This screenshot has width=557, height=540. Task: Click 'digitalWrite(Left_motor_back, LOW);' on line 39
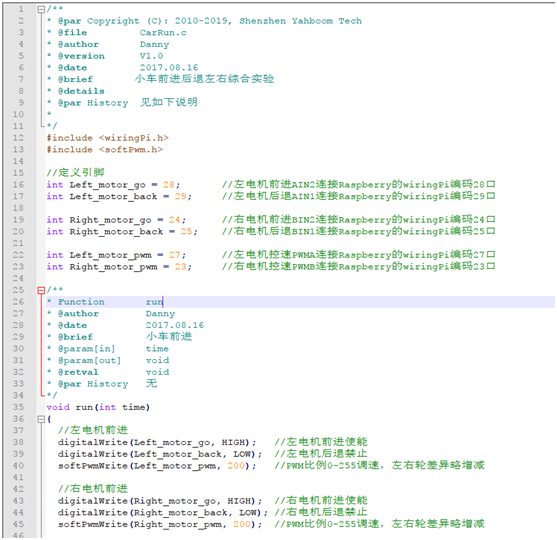(x=160, y=454)
